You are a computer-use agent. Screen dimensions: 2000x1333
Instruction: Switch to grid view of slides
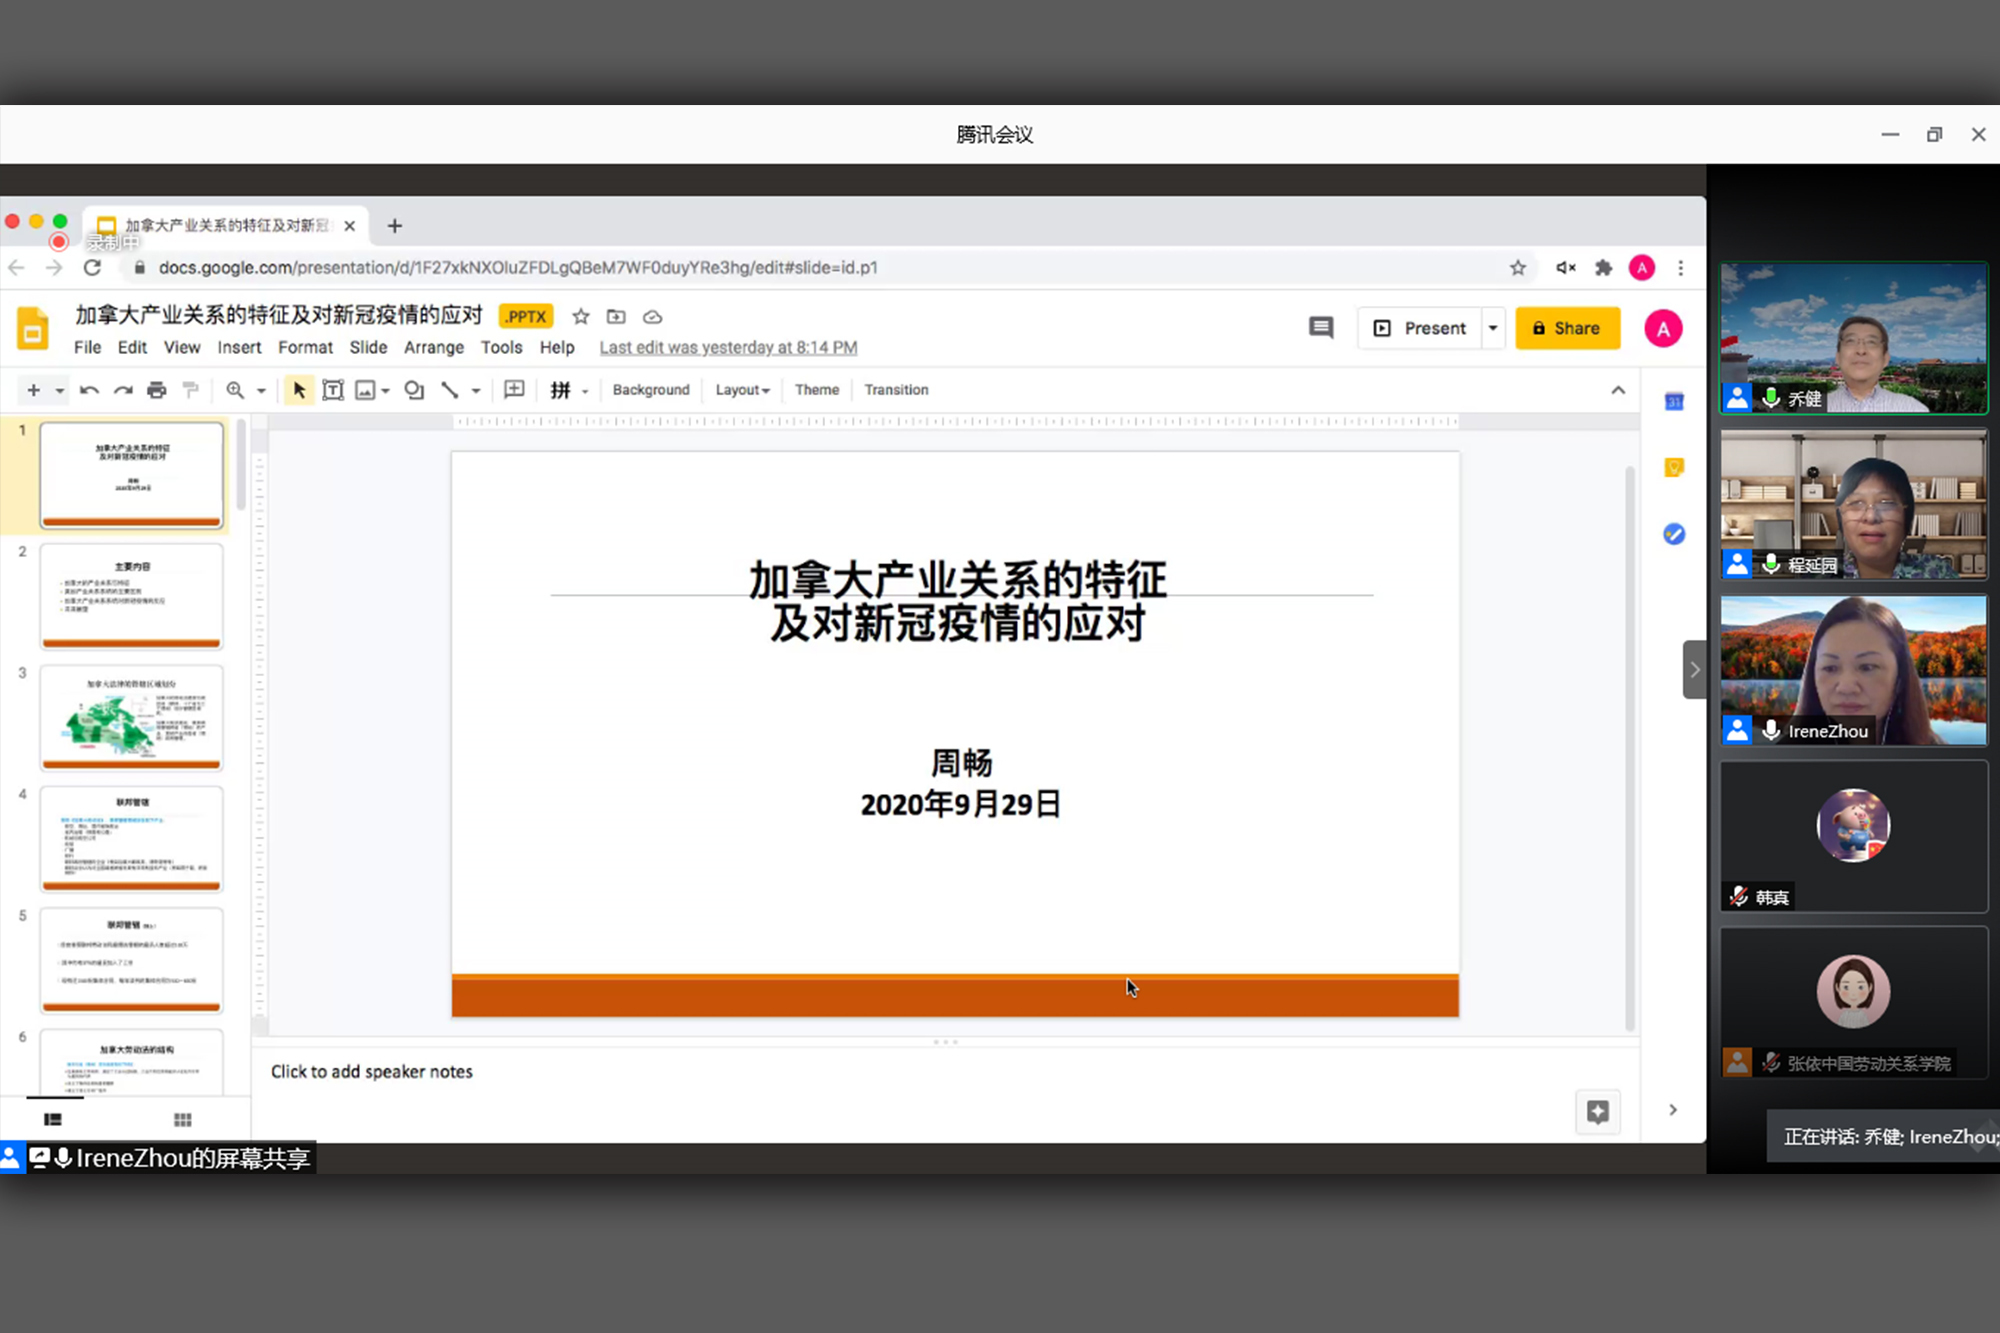[x=182, y=1119]
